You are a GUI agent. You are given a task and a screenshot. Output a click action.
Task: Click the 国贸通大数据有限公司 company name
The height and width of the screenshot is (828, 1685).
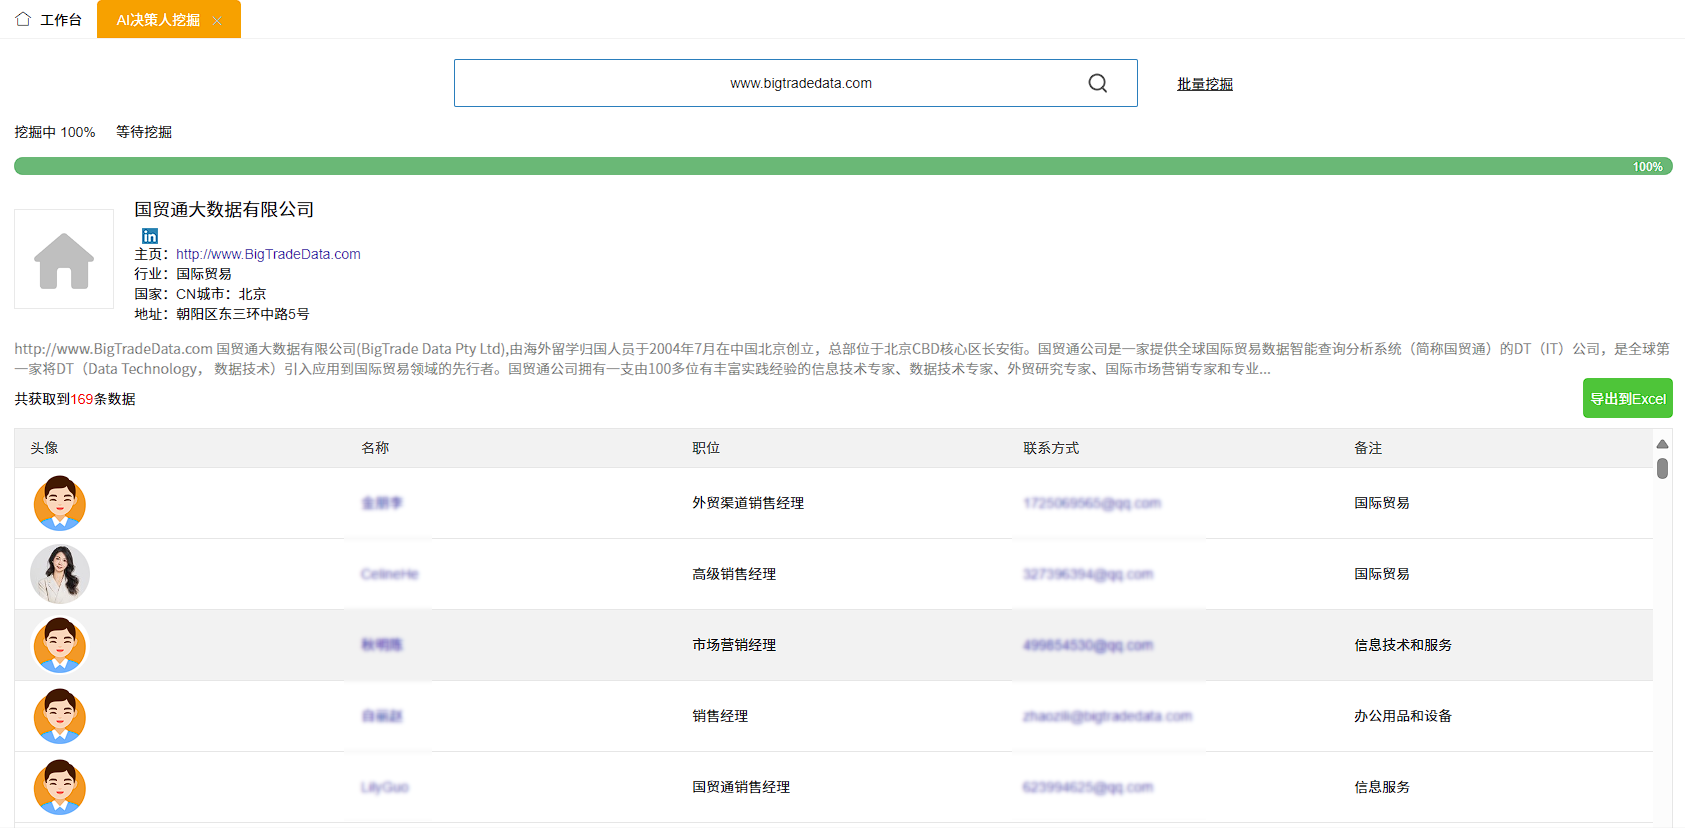(224, 209)
